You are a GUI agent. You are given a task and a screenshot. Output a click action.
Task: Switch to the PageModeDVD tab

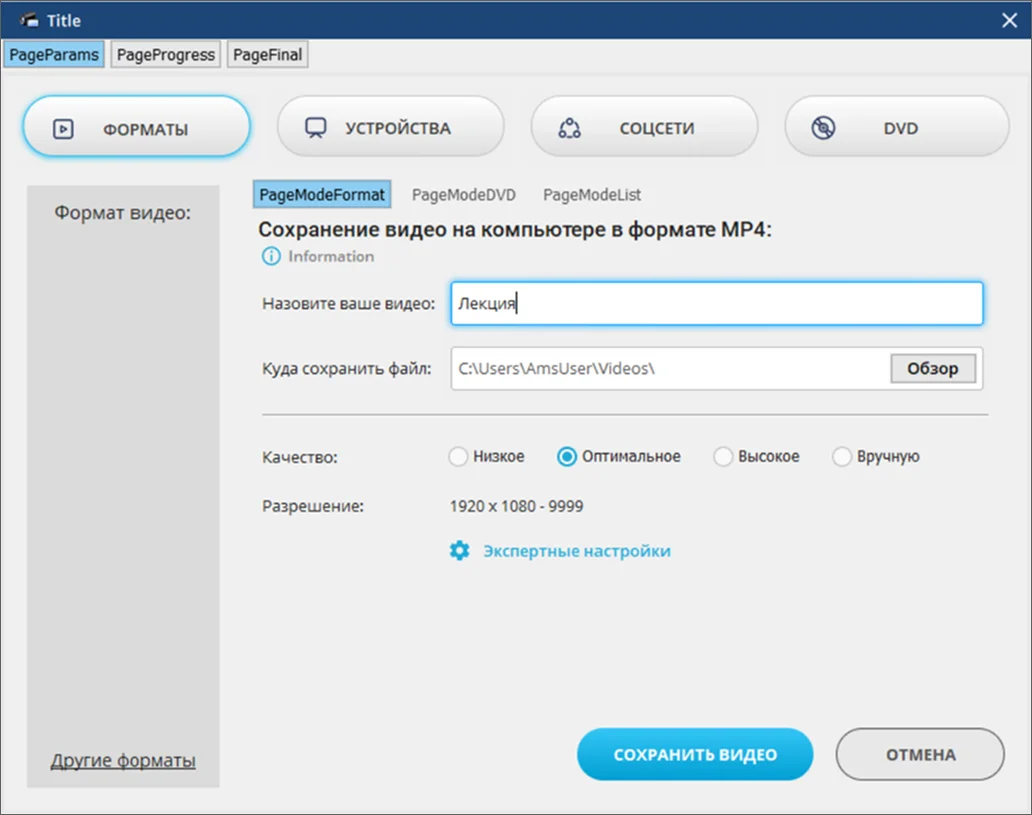(x=463, y=195)
